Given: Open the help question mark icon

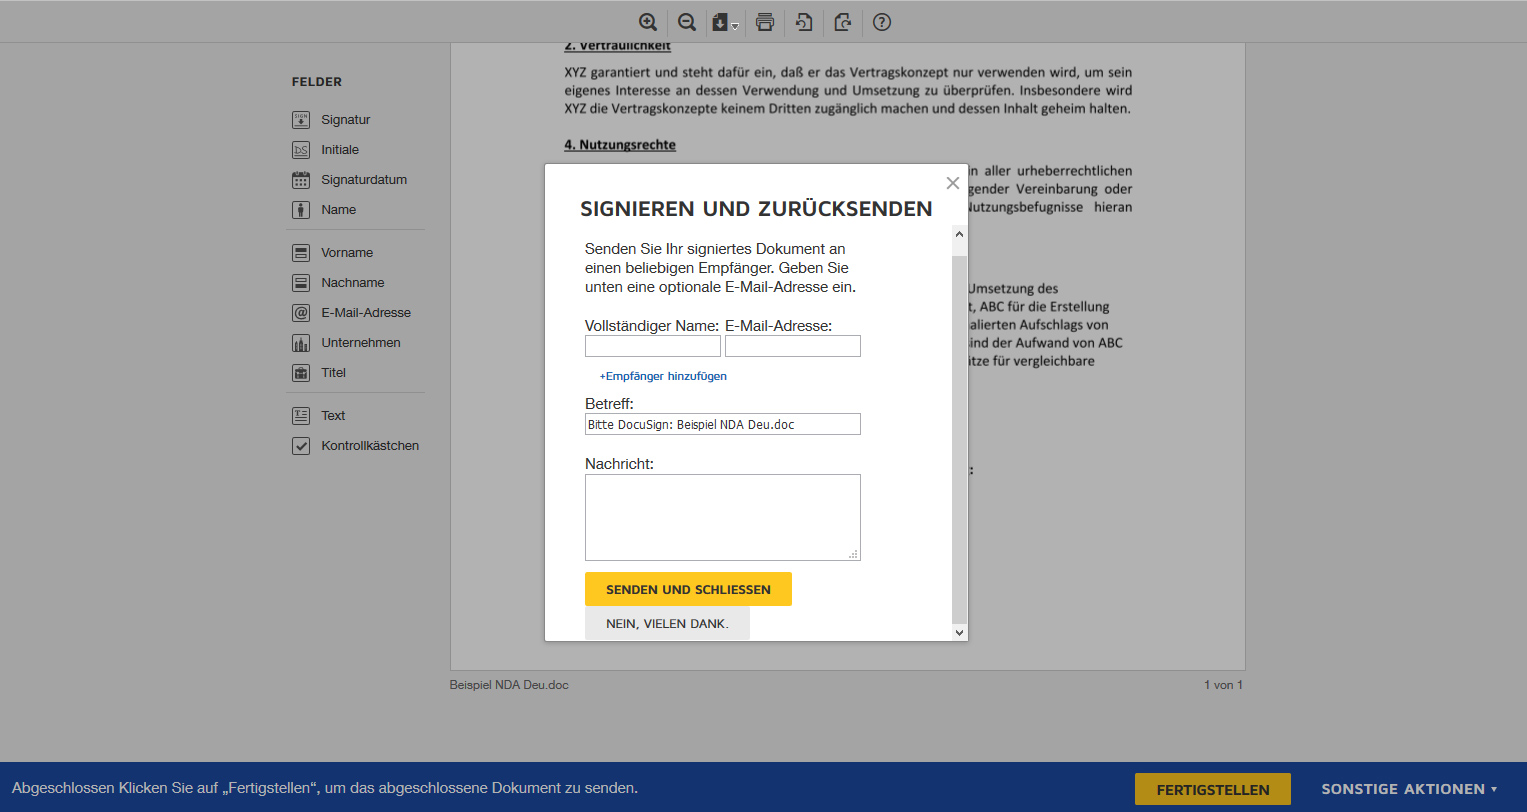Looking at the screenshot, I should 882,22.
